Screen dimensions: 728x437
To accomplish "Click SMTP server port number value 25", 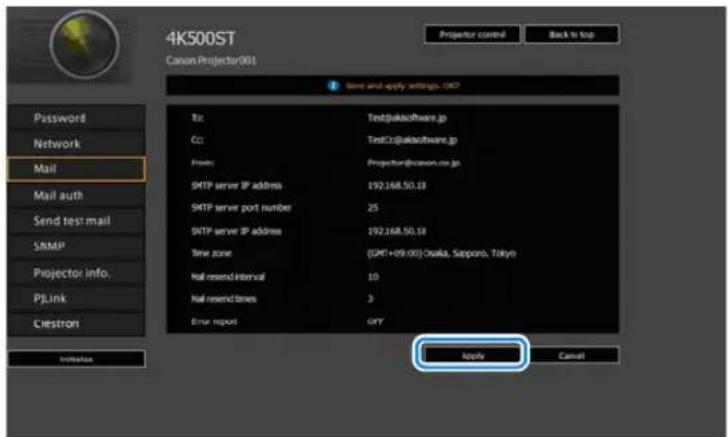I will (x=373, y=208).
